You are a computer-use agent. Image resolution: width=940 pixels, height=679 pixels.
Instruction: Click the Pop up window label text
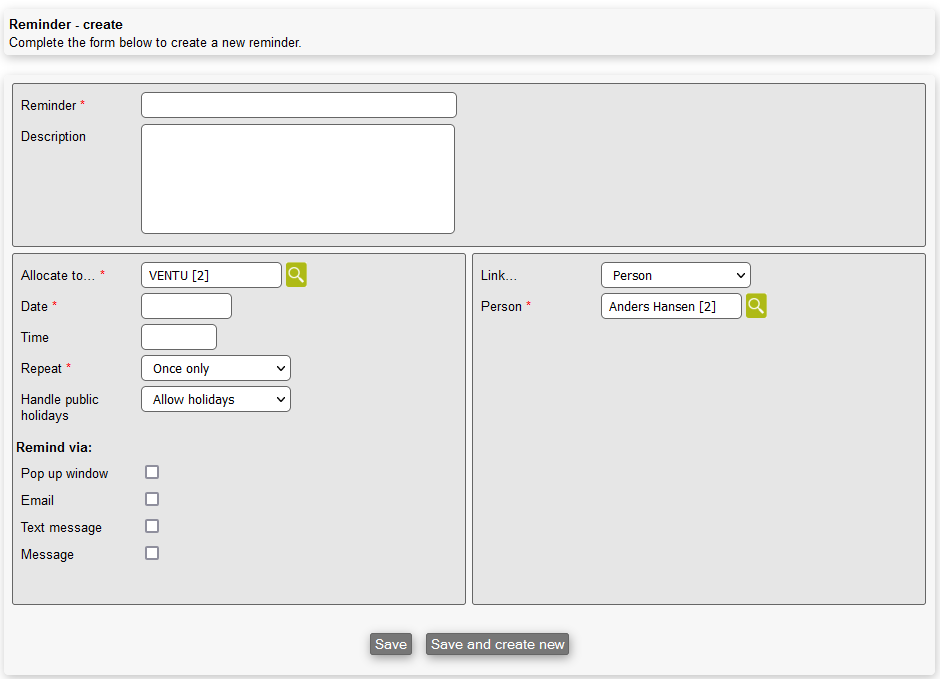click(65, 473)
